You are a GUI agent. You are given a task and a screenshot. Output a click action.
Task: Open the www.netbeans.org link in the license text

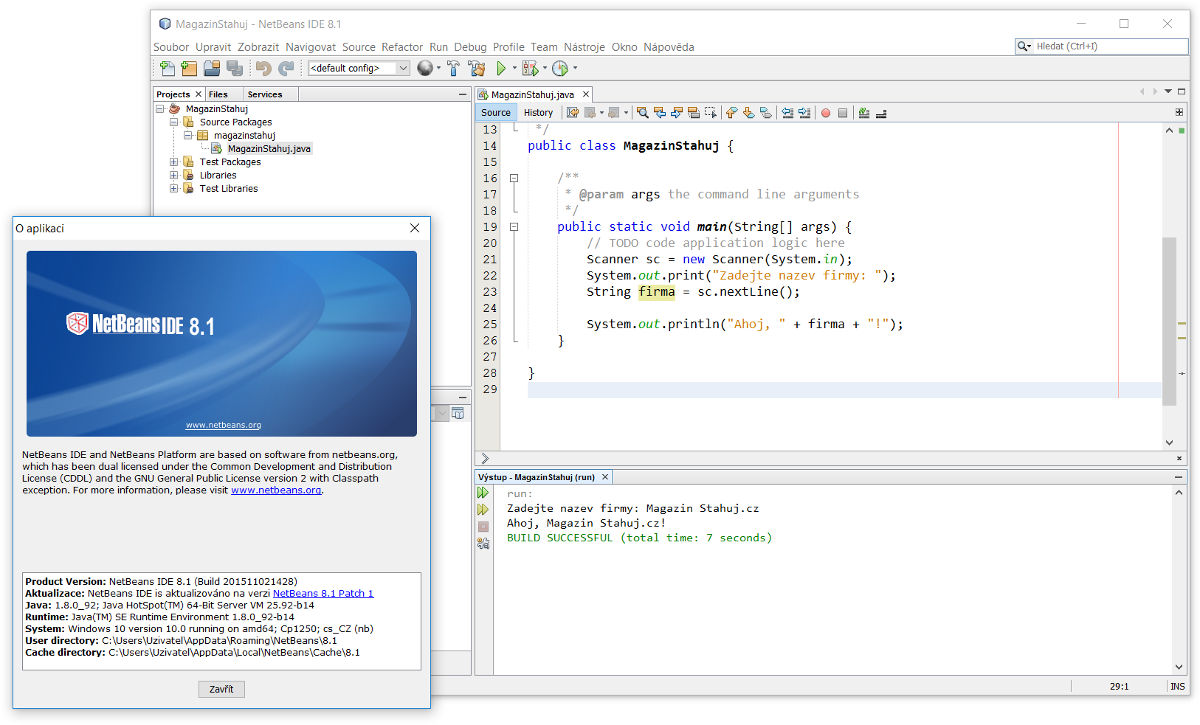276,490
